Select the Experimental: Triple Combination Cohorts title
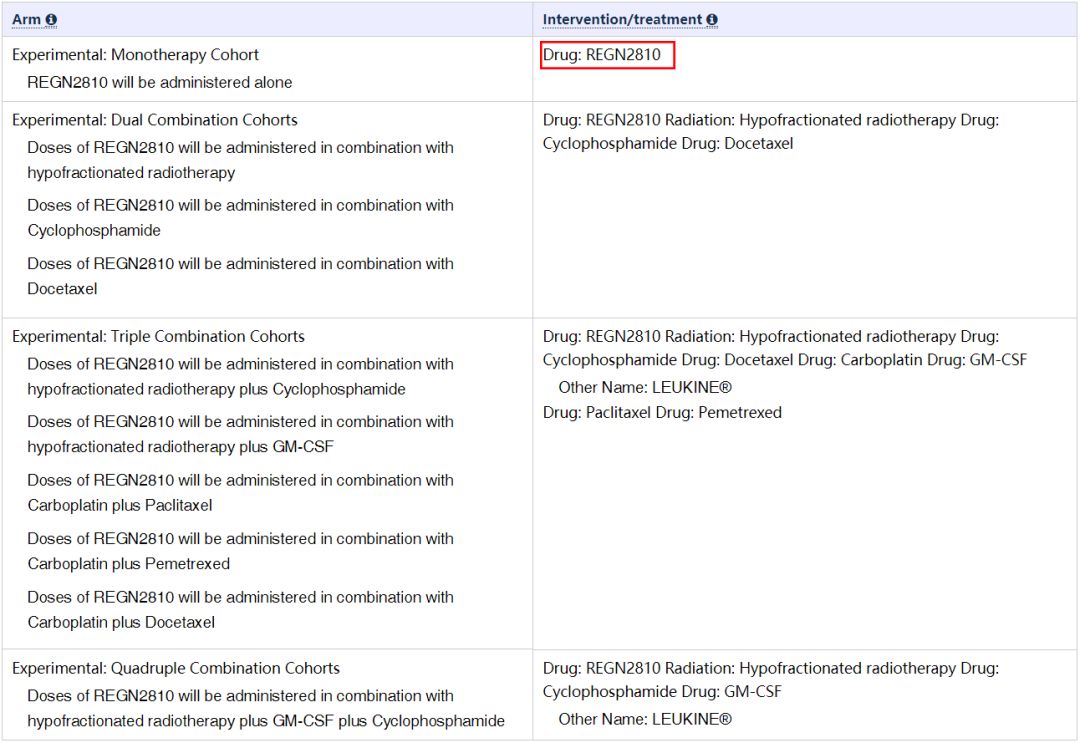Viewport: 1080px width, 743px height. [158, 337]
